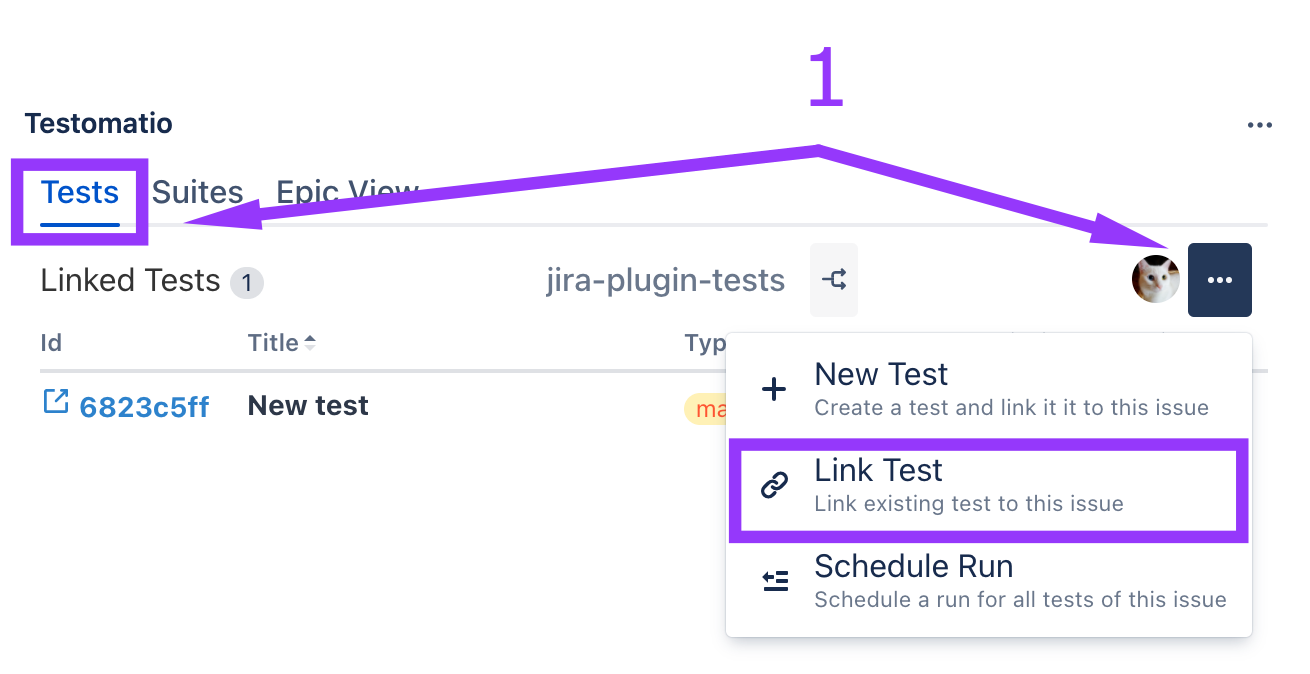The width and height of the screenshot is (1310, 674).
Task: Click the cat avatar picture
Action: (1155, 279)
